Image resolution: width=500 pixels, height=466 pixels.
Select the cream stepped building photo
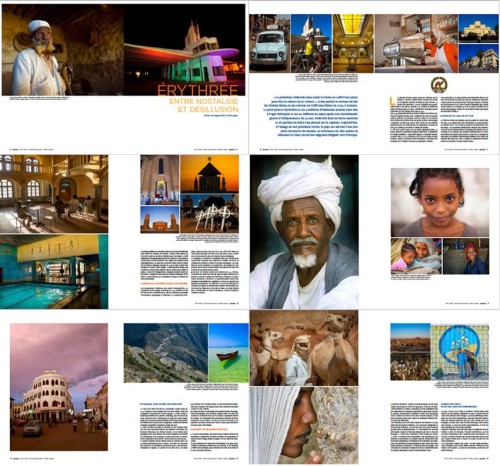479,28
